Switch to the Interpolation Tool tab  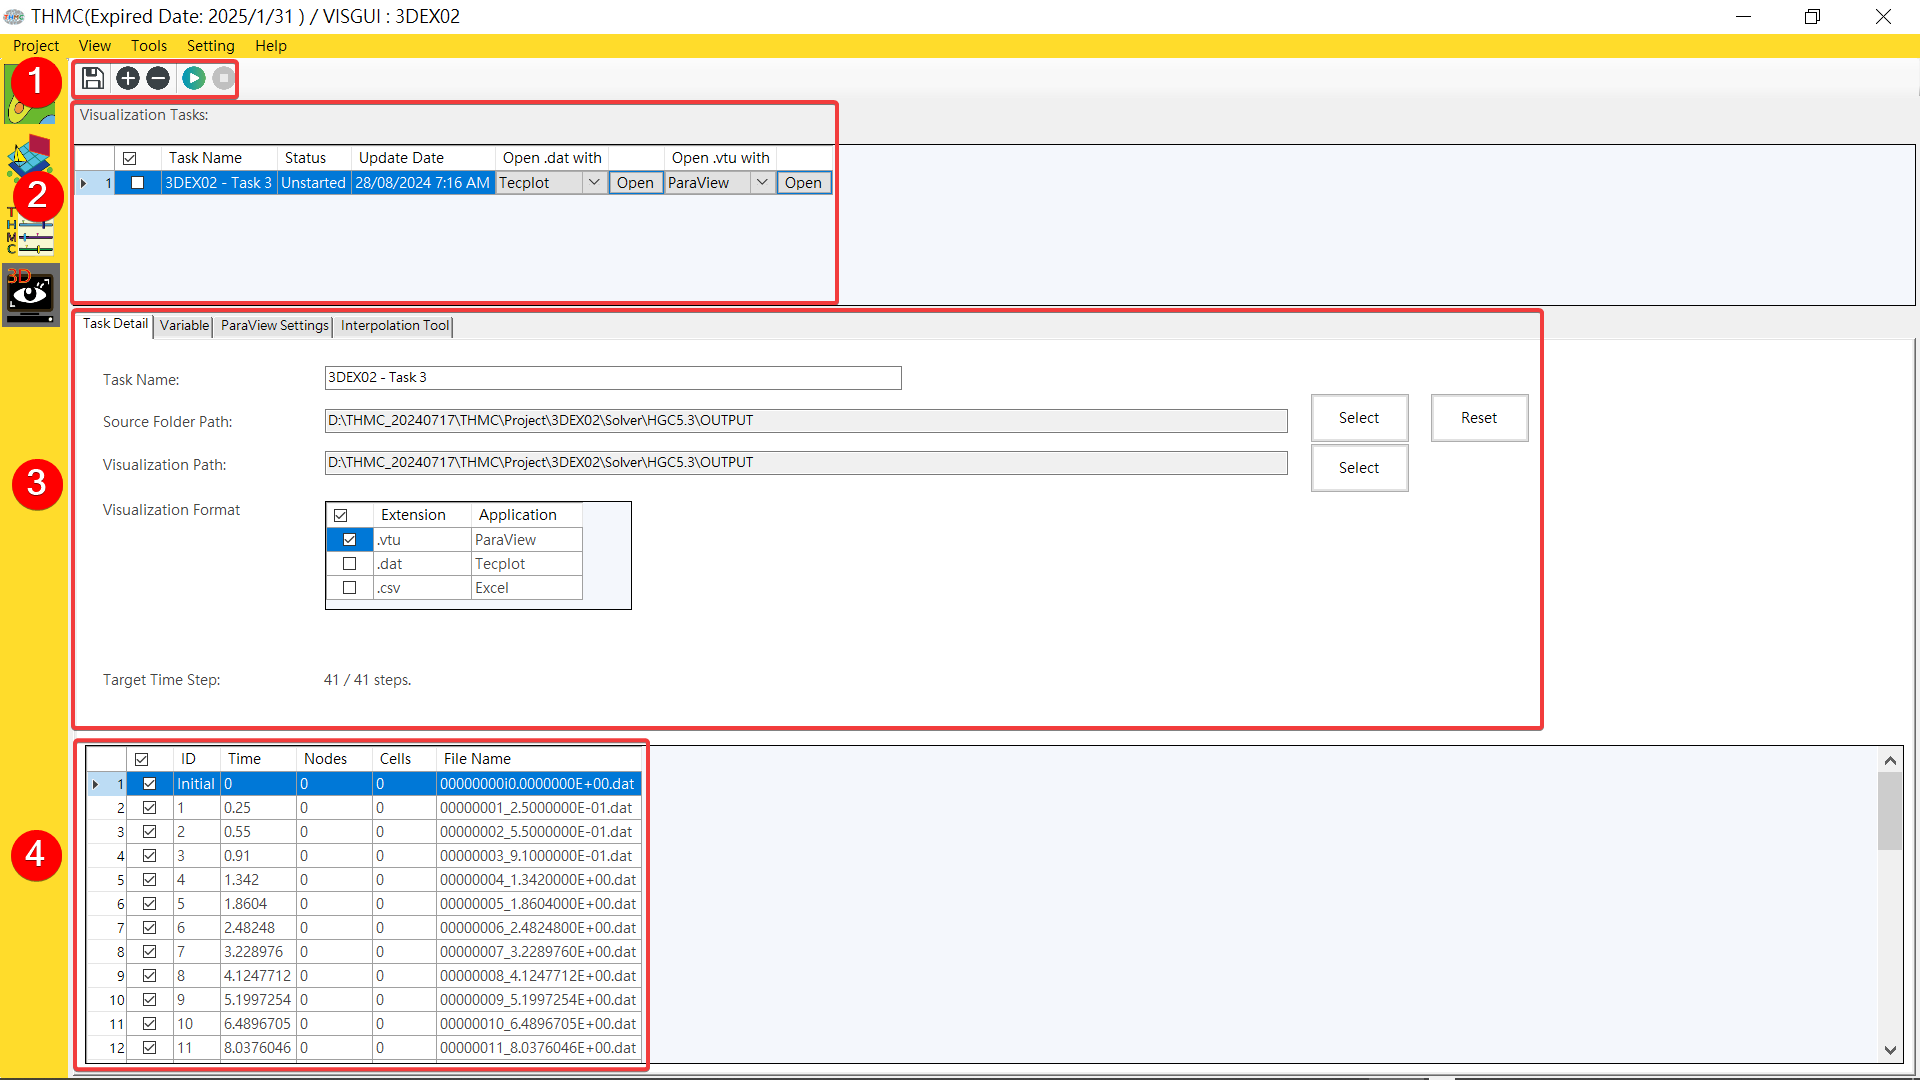(394, 326)
